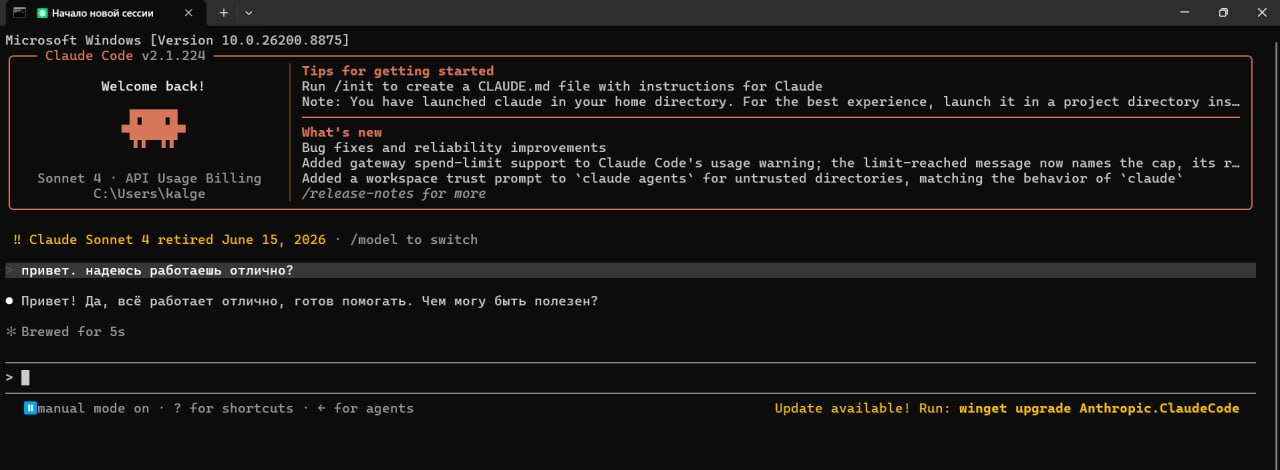Close the Начало новой сессии tab

pyautogui.click(x=193, y=13)
